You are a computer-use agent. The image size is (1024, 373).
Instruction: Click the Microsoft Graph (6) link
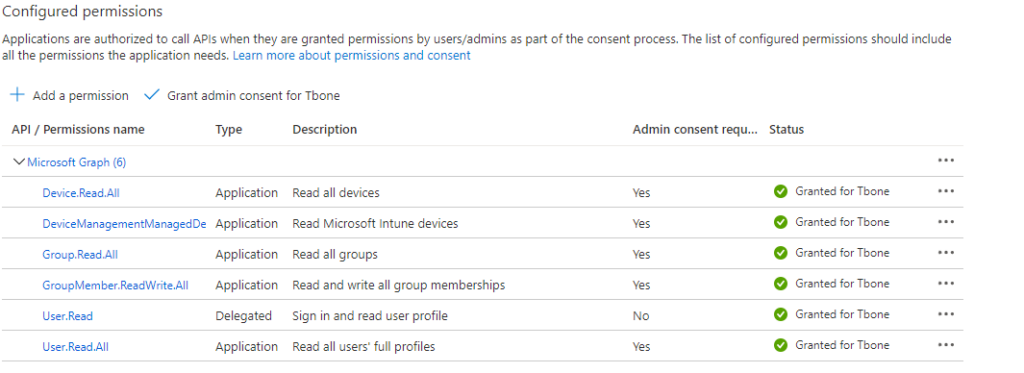(76, 163)
